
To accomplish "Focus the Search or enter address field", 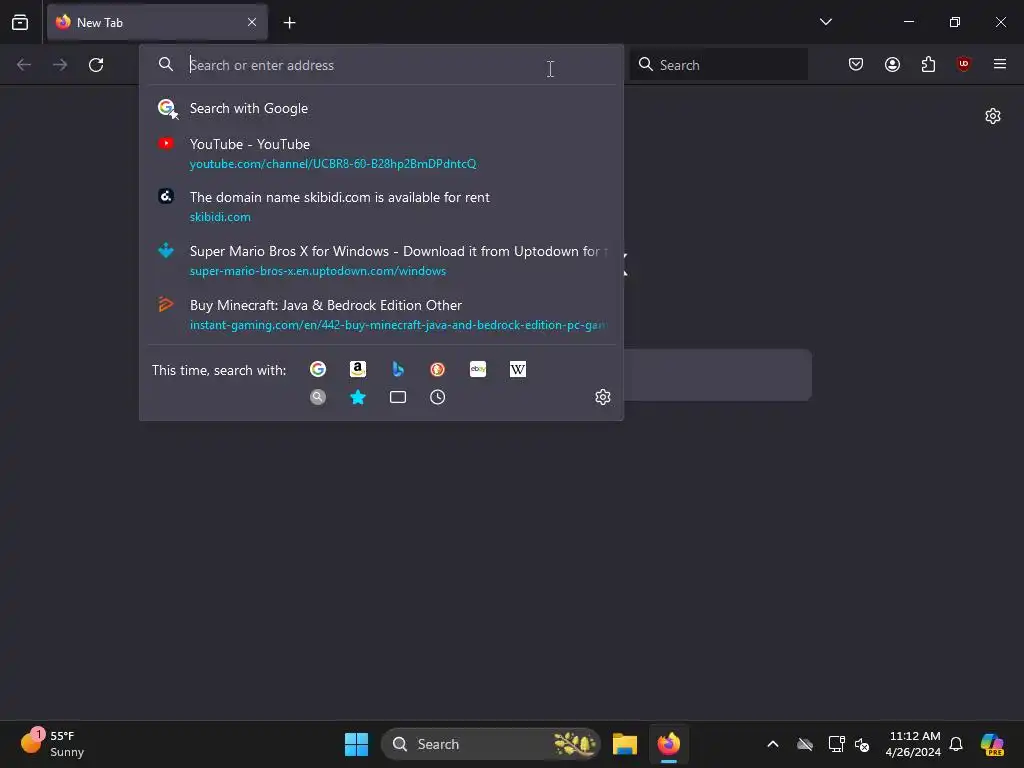I will point(381,65).
